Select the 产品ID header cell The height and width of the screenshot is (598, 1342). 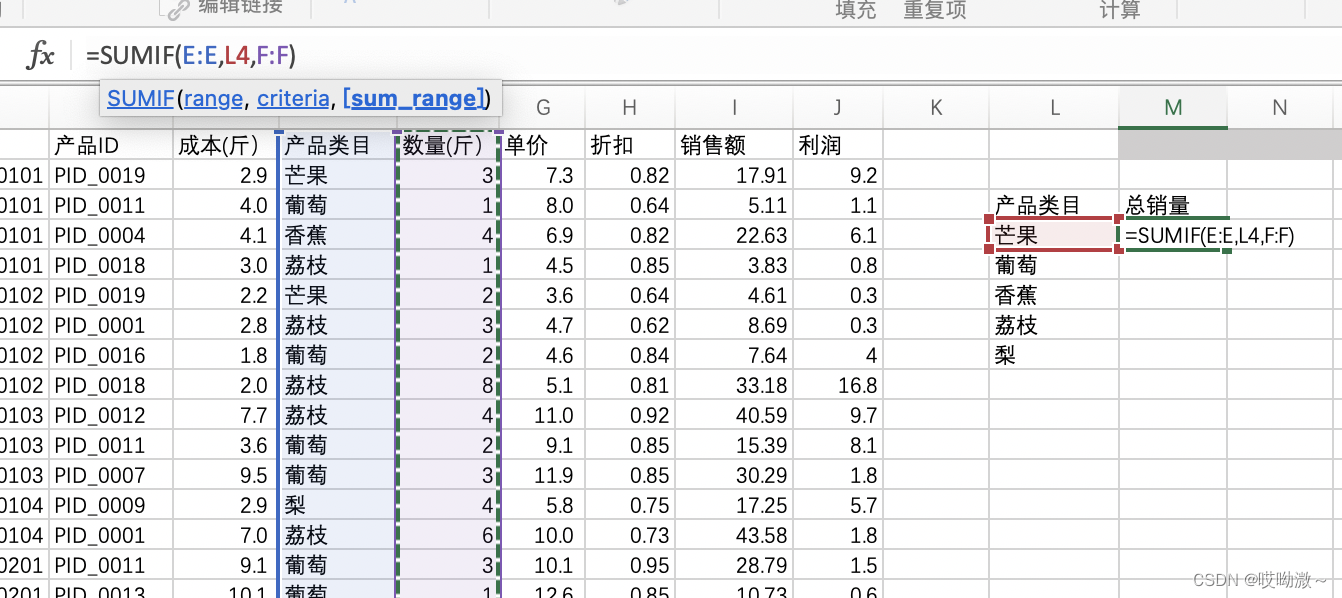(x=111, y=145)
